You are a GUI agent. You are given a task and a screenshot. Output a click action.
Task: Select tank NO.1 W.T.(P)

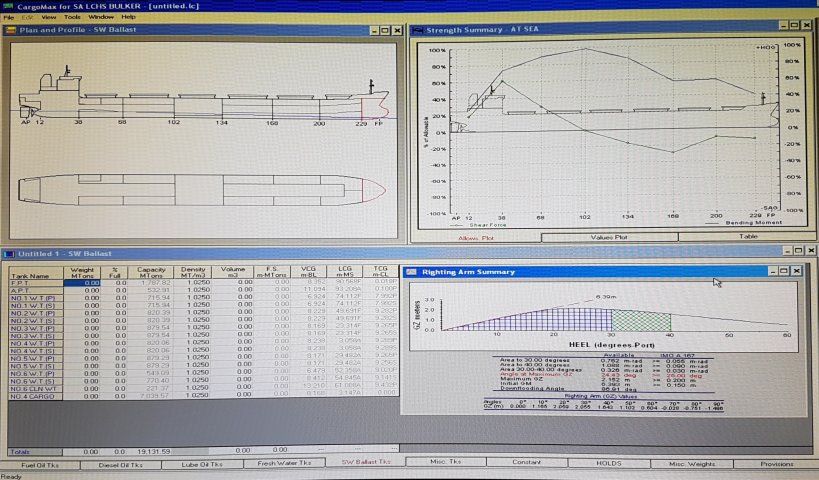click(x=36, y=298)
